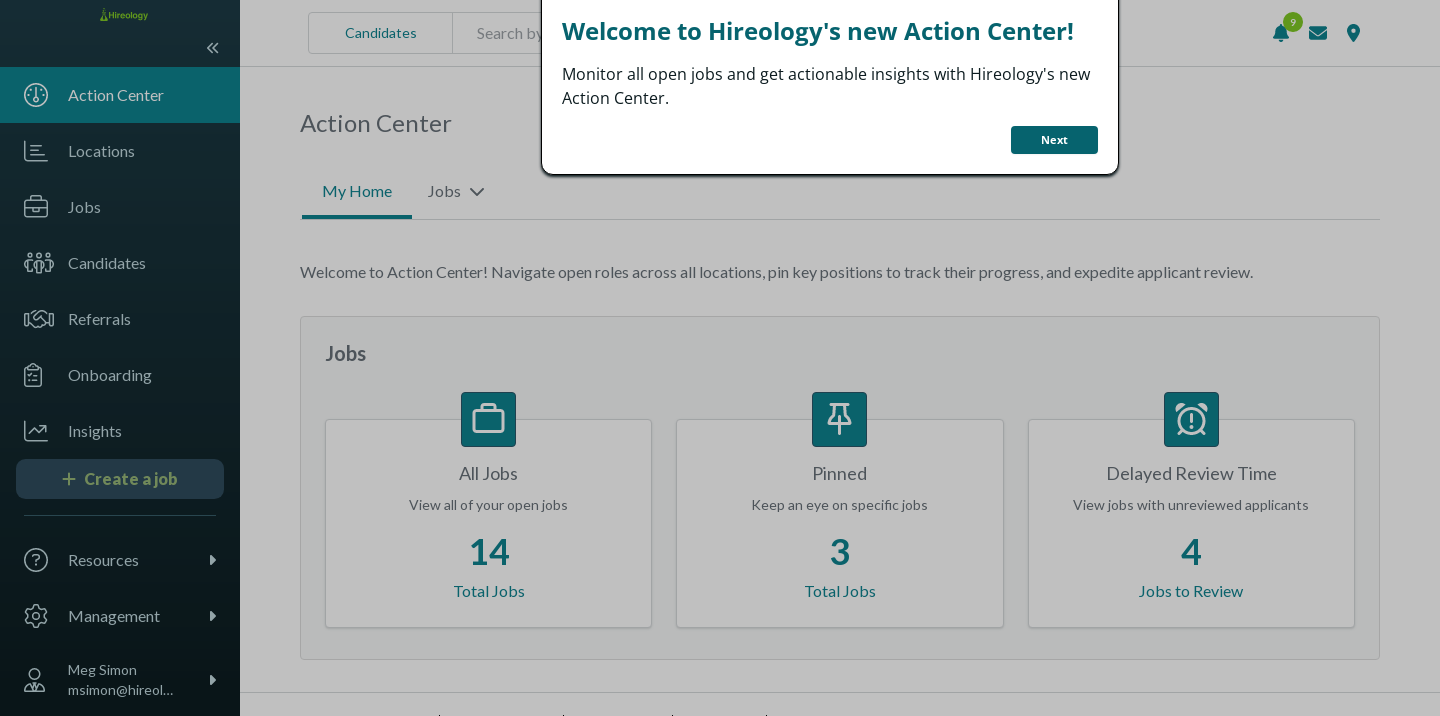Open the Jobs tab dropdown

[x=456, y=191]
